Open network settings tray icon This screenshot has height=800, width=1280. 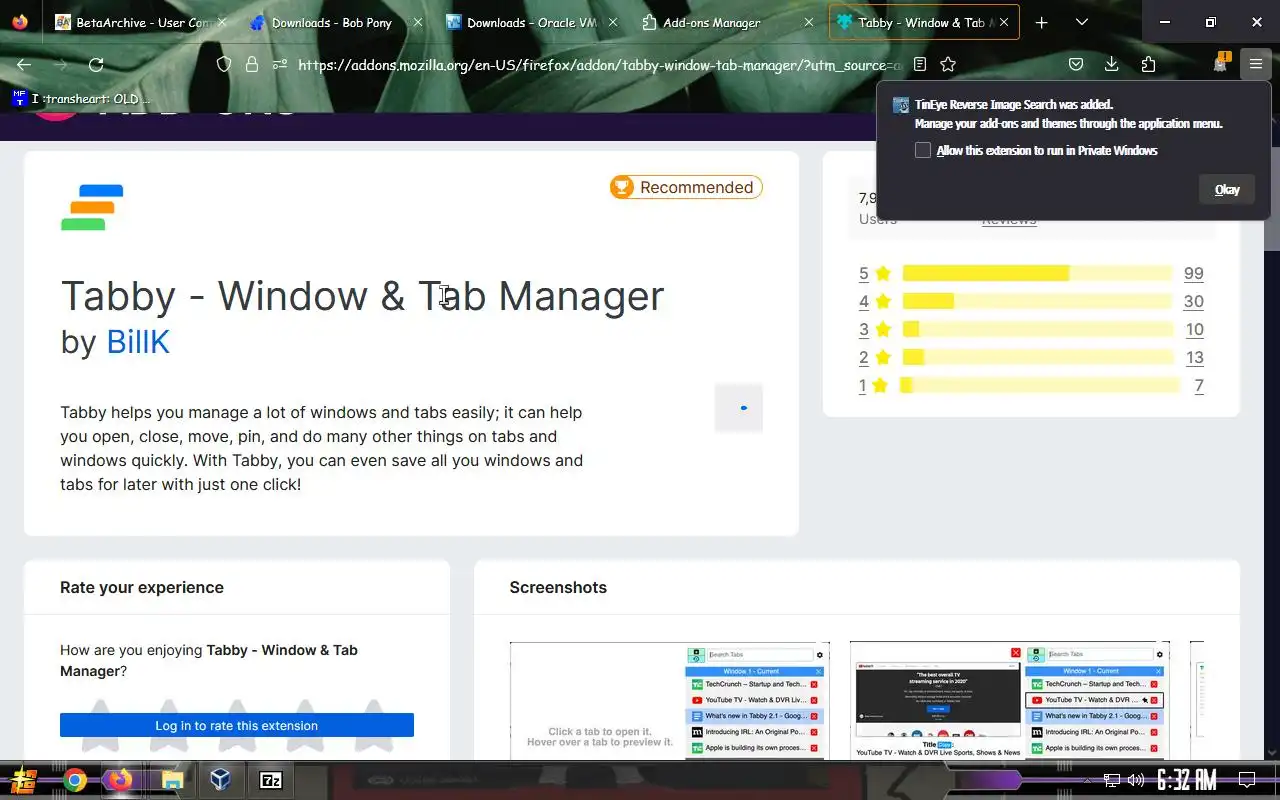point(1112,780)
